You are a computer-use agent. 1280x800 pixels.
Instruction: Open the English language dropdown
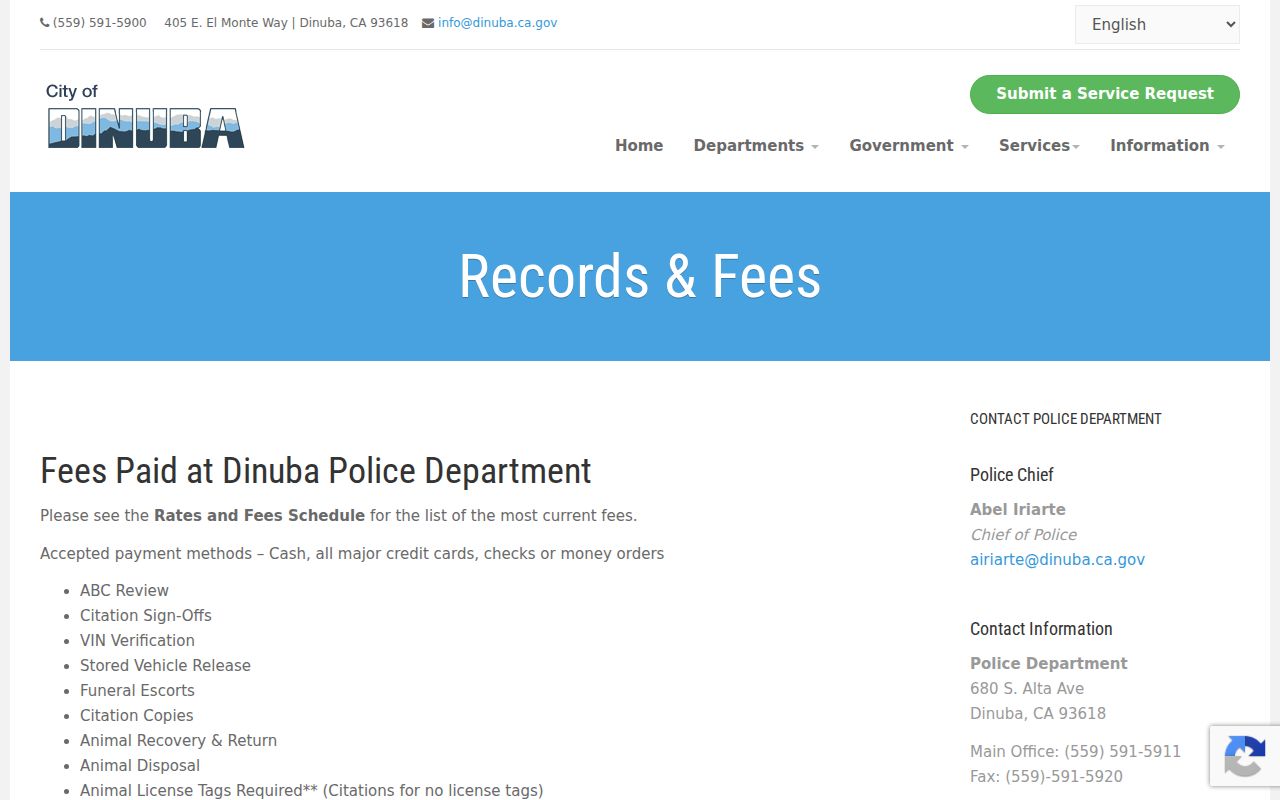[x=1157, y=25]
